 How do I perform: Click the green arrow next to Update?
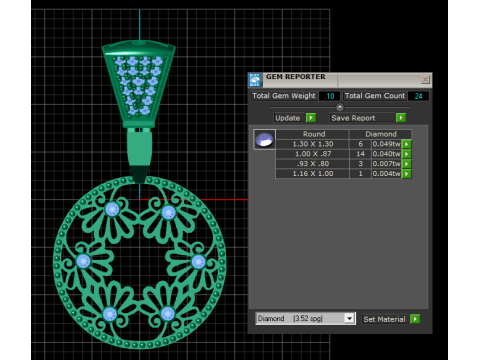311,118
